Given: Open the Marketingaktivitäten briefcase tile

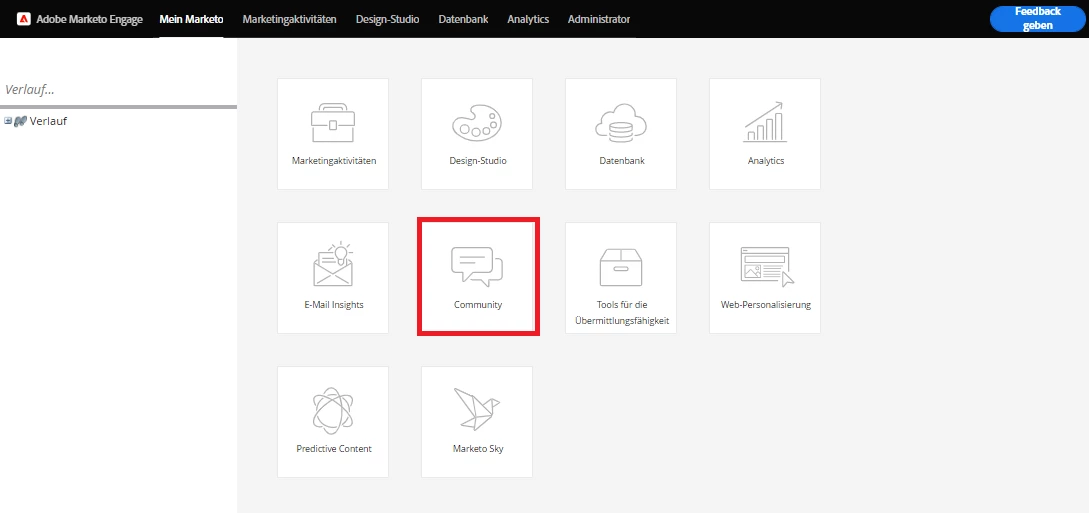Looking at the screenshot, I should pos(333,134).
